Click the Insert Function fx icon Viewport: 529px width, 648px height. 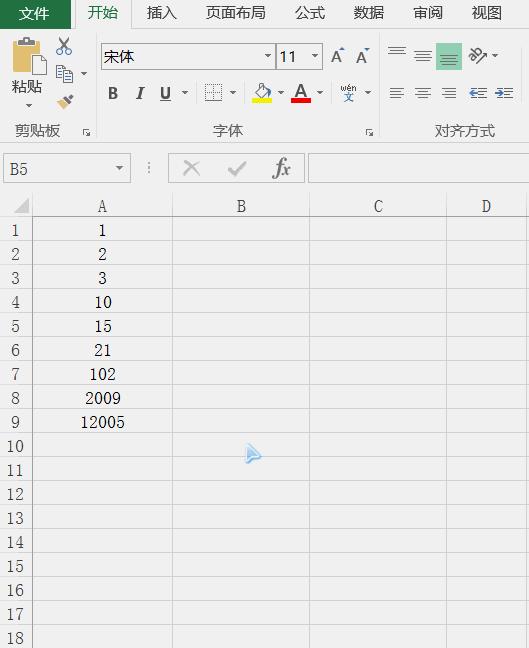click(x=281, y=168)
